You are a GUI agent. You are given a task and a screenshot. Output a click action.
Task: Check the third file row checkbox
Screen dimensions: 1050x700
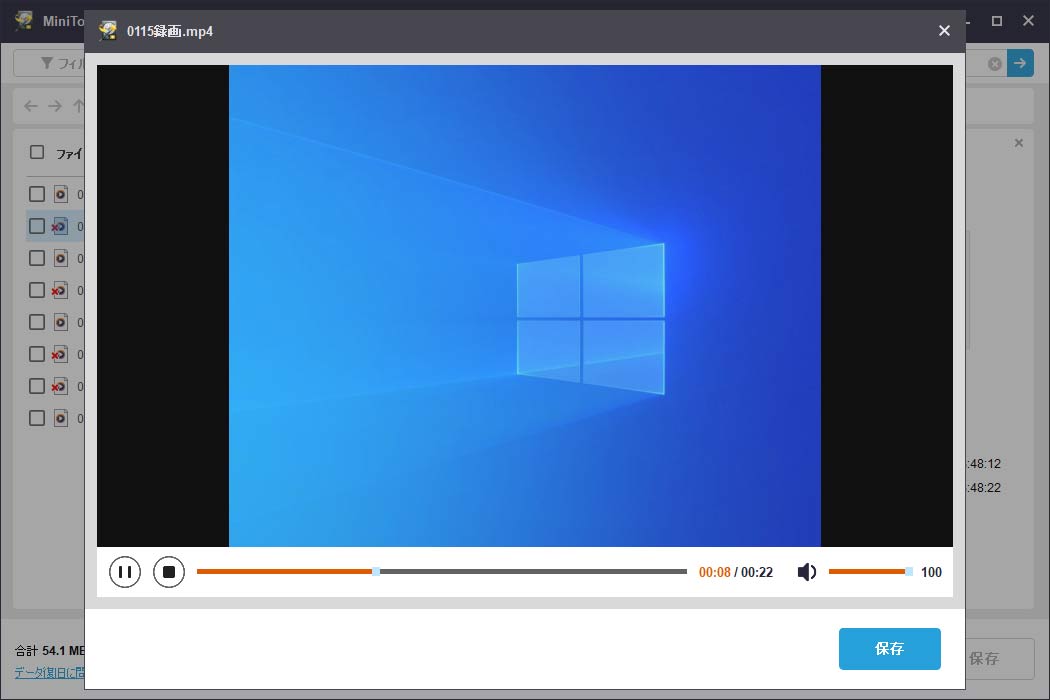coord(37,259)
